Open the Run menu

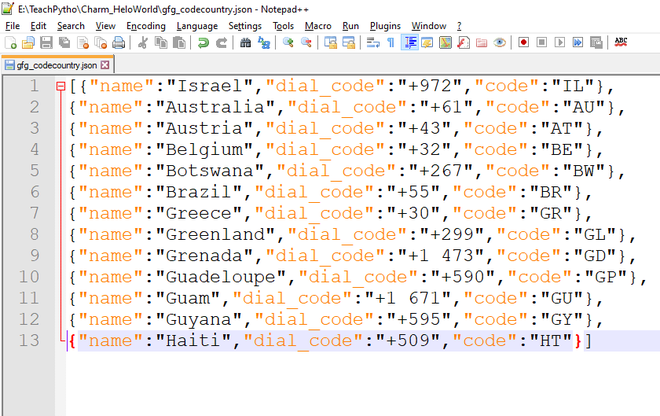[x=351, y=26]
